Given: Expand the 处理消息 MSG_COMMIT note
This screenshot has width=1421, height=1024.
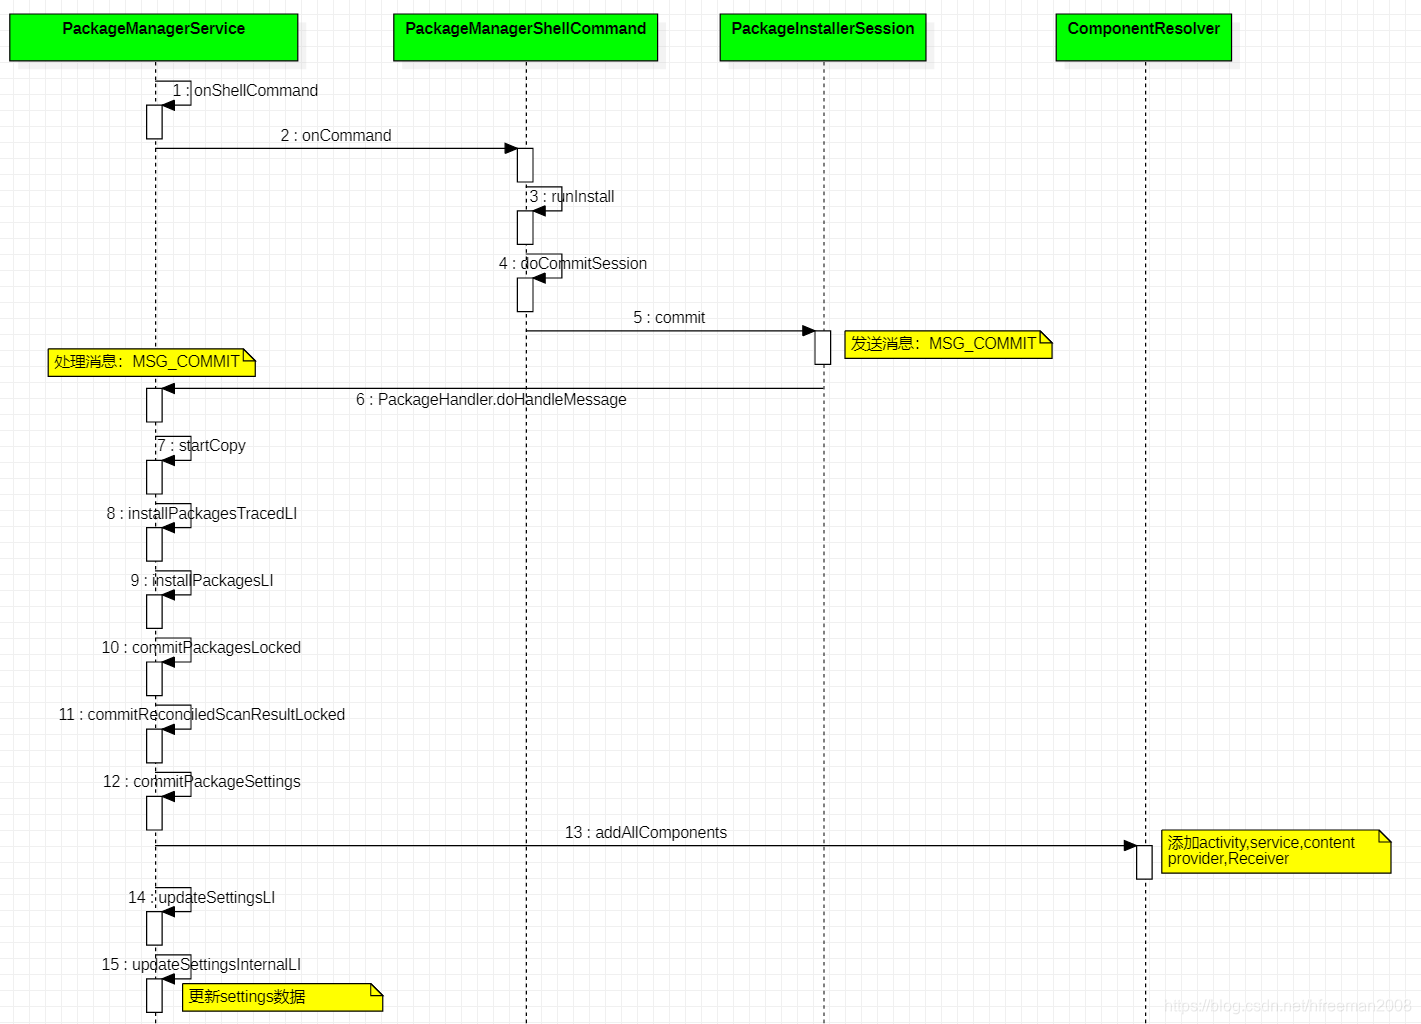Looking at the screenshot, I should (x=148, y=362).
